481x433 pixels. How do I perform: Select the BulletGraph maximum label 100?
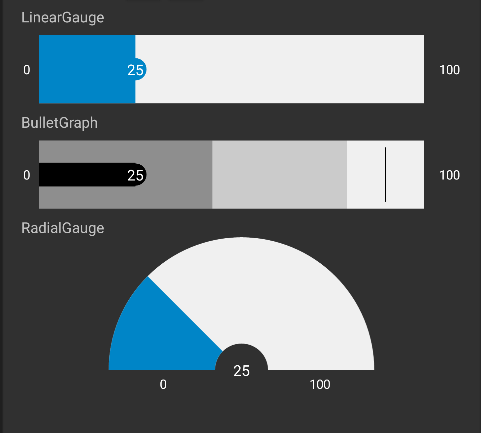[449, 175]
